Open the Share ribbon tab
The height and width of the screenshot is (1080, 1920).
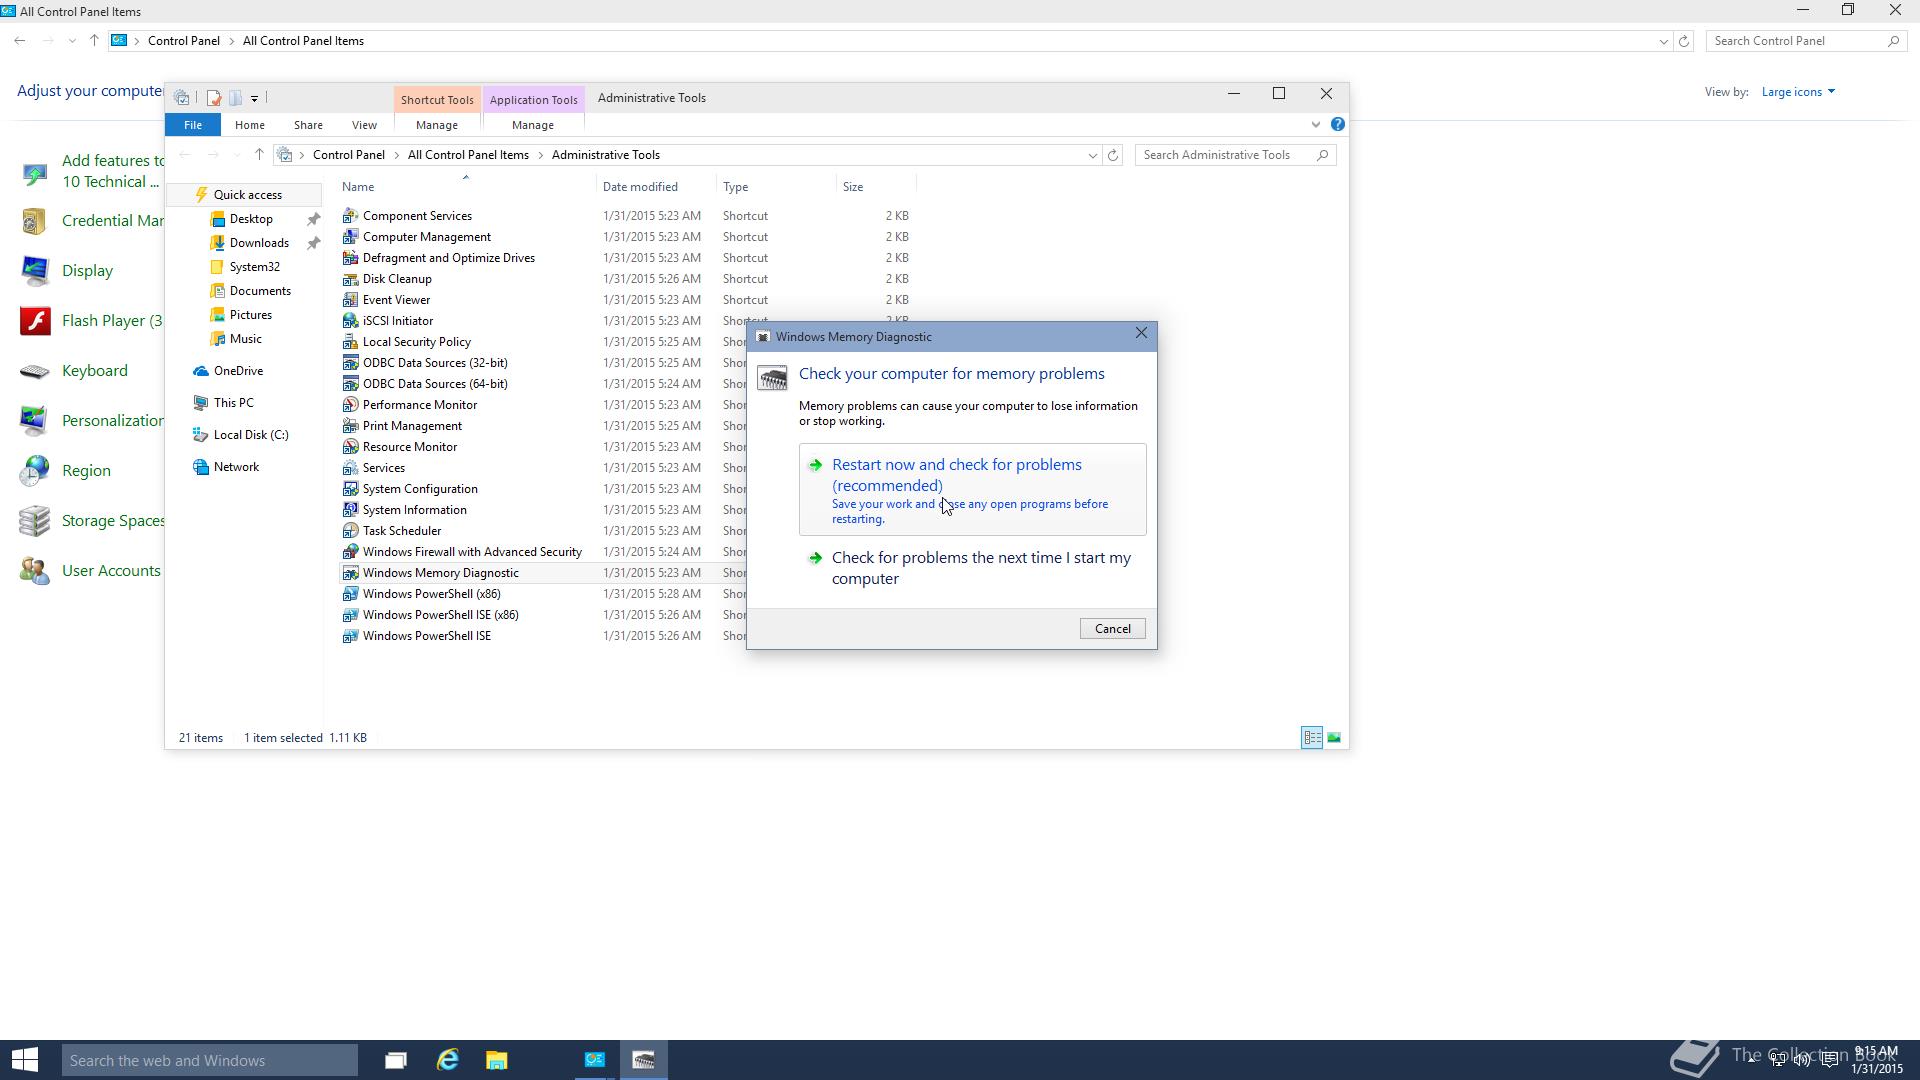(308, 125)
